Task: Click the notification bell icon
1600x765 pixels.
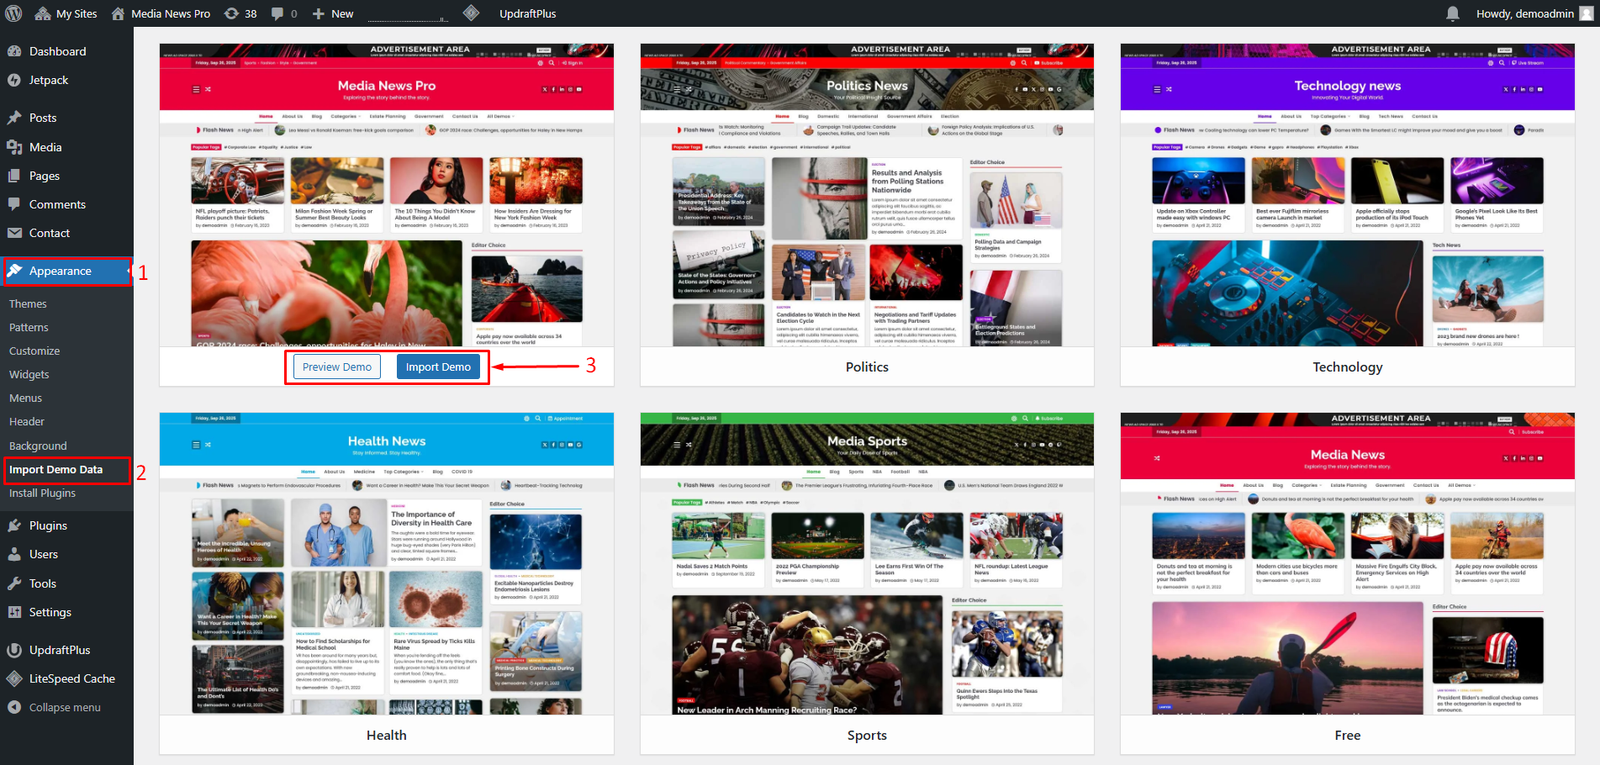Action: pyautogui.click(x=1453, y=13)
